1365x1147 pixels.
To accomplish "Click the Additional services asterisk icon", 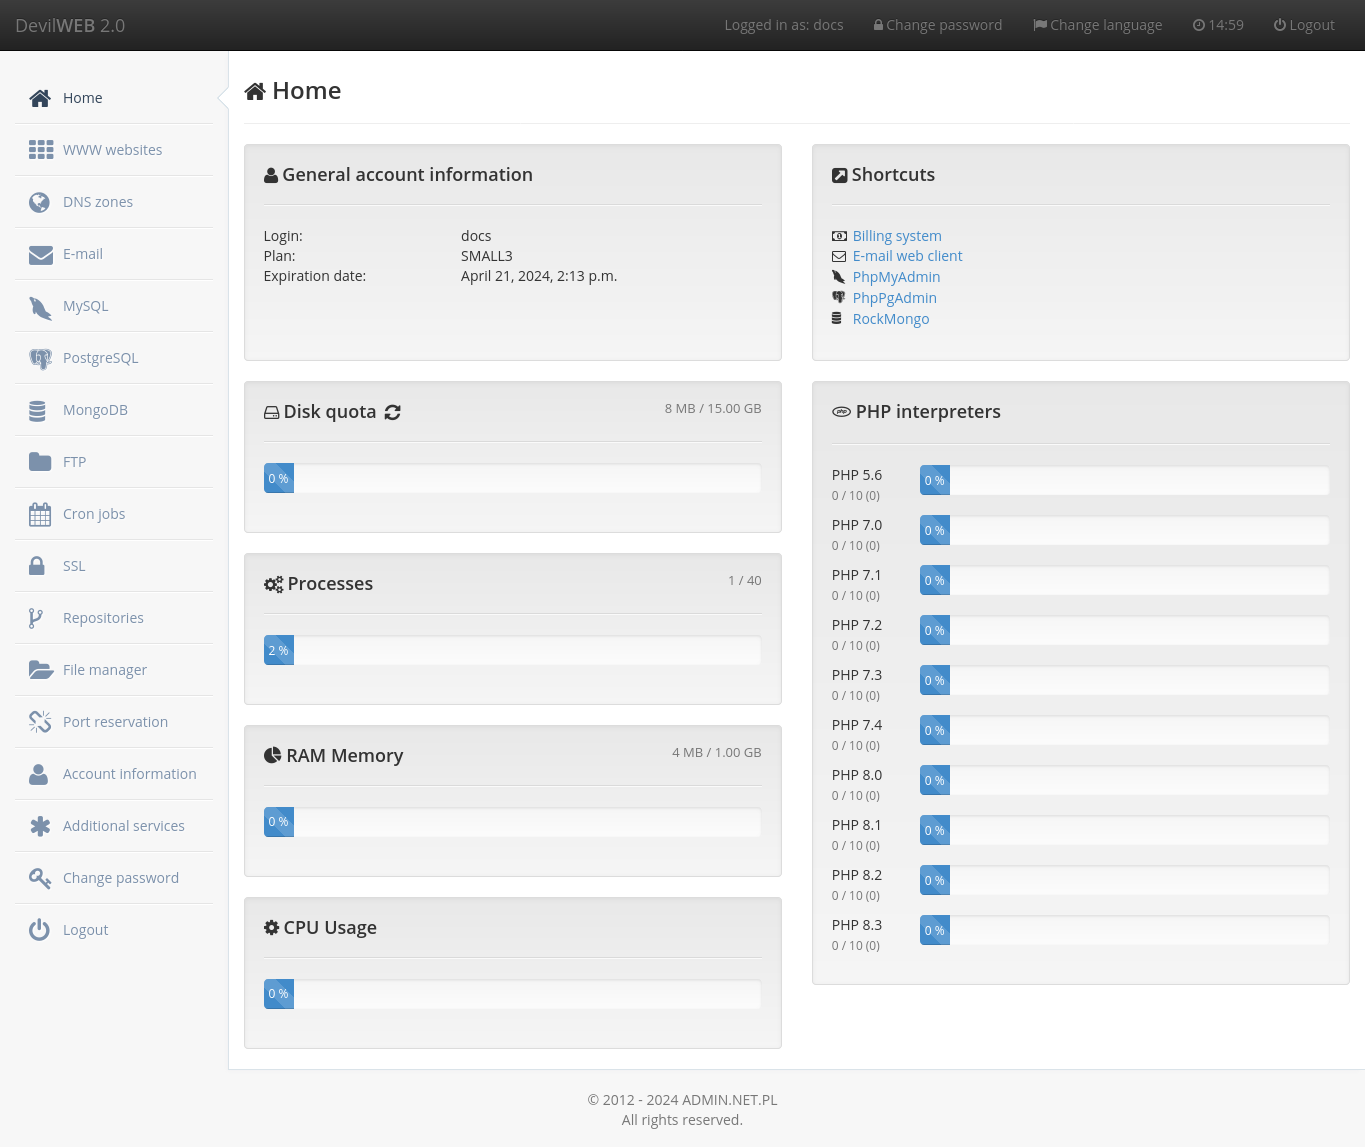I will (x=40, y=826).
